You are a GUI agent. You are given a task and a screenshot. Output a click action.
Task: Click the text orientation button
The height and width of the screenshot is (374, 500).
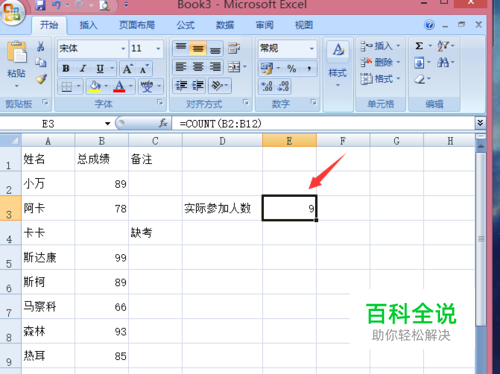click(x=217, y=86)
